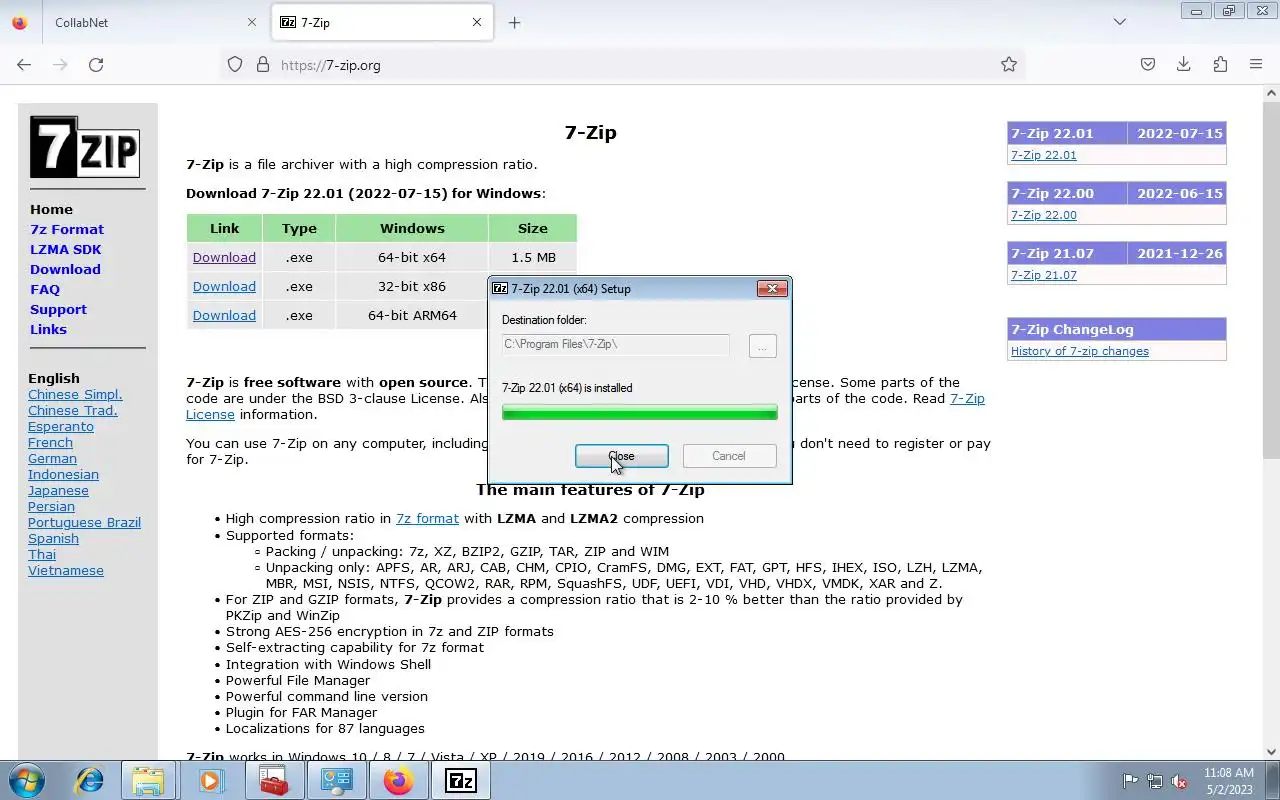1280x800 pixels.
Task: Switch language to Vietnamese
Action: (66, 570)
